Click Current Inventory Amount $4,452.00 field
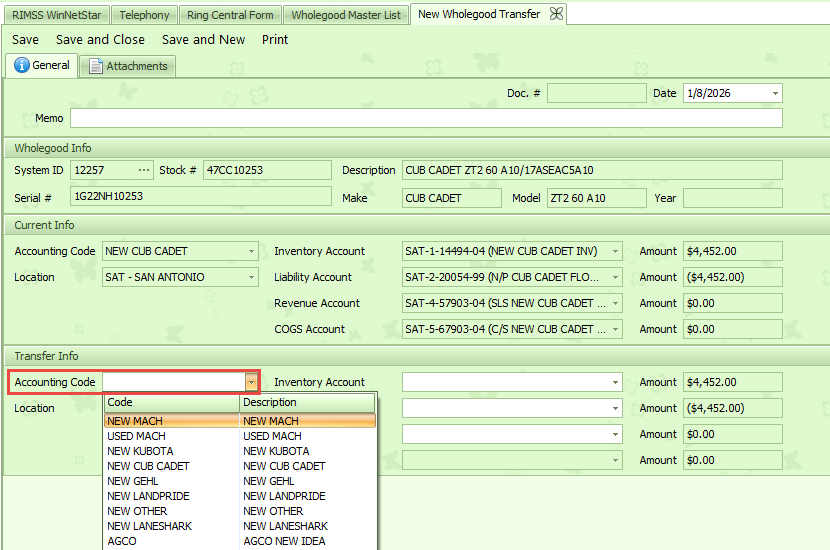Image resolution: width=830 pixels, height=550 pixels. click(733, 251)
